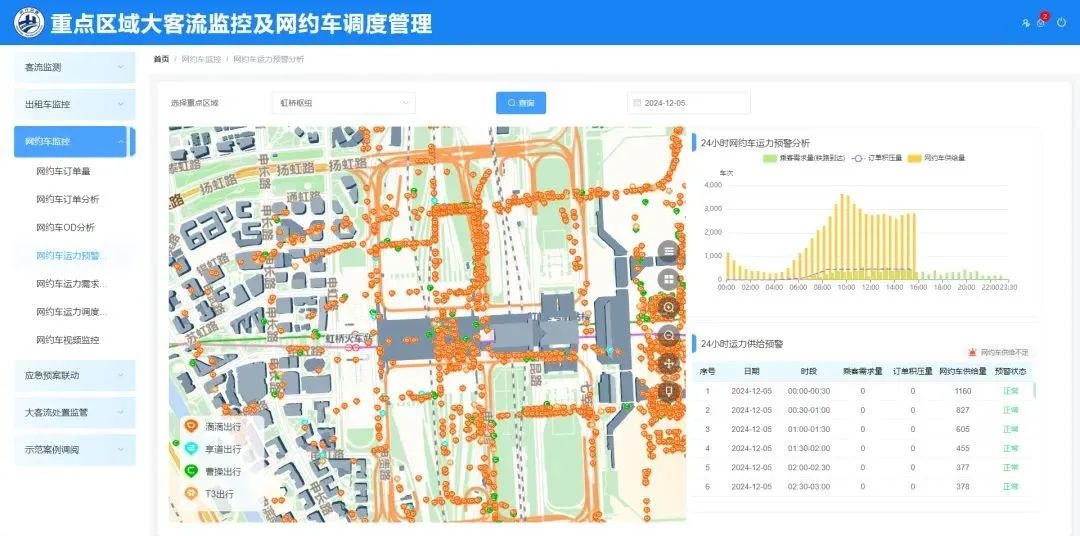This screenshot has width=1080, height=536.
Task: Toggle 订单积压量 legend series
Action: [x=877, y=158]
